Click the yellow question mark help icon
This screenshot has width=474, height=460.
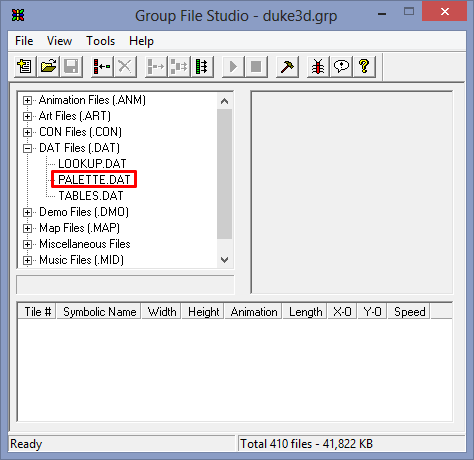point(364,67)
